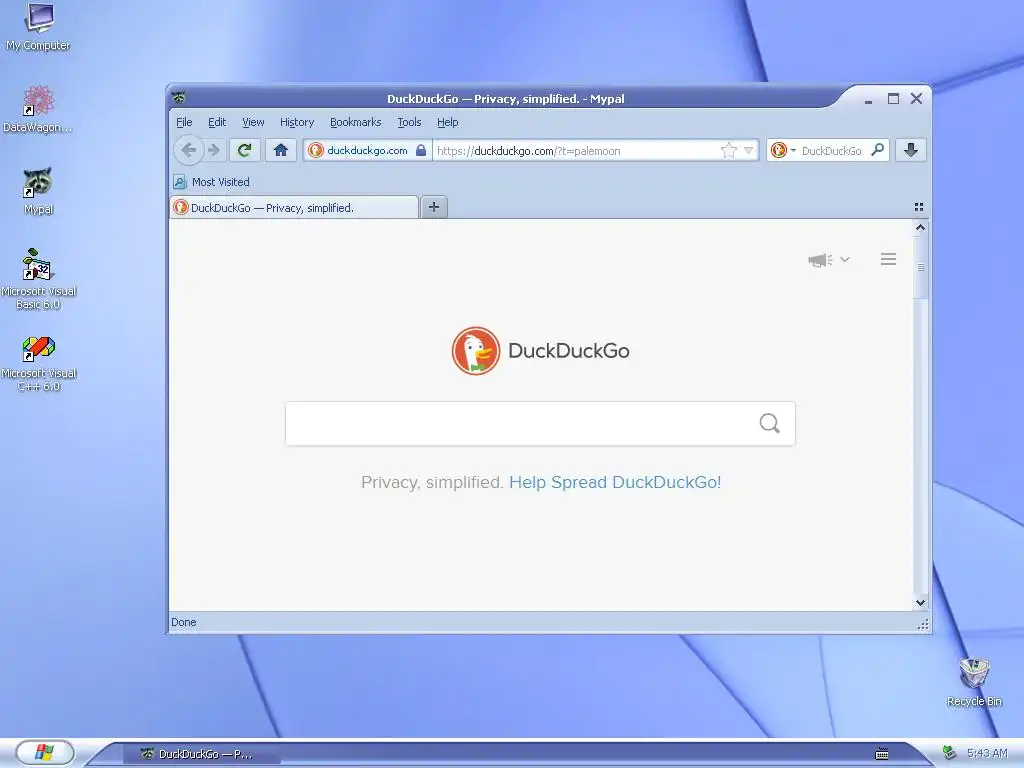1024x768 pixels.
Task: Open the File menu
Action: coord(184,122)
